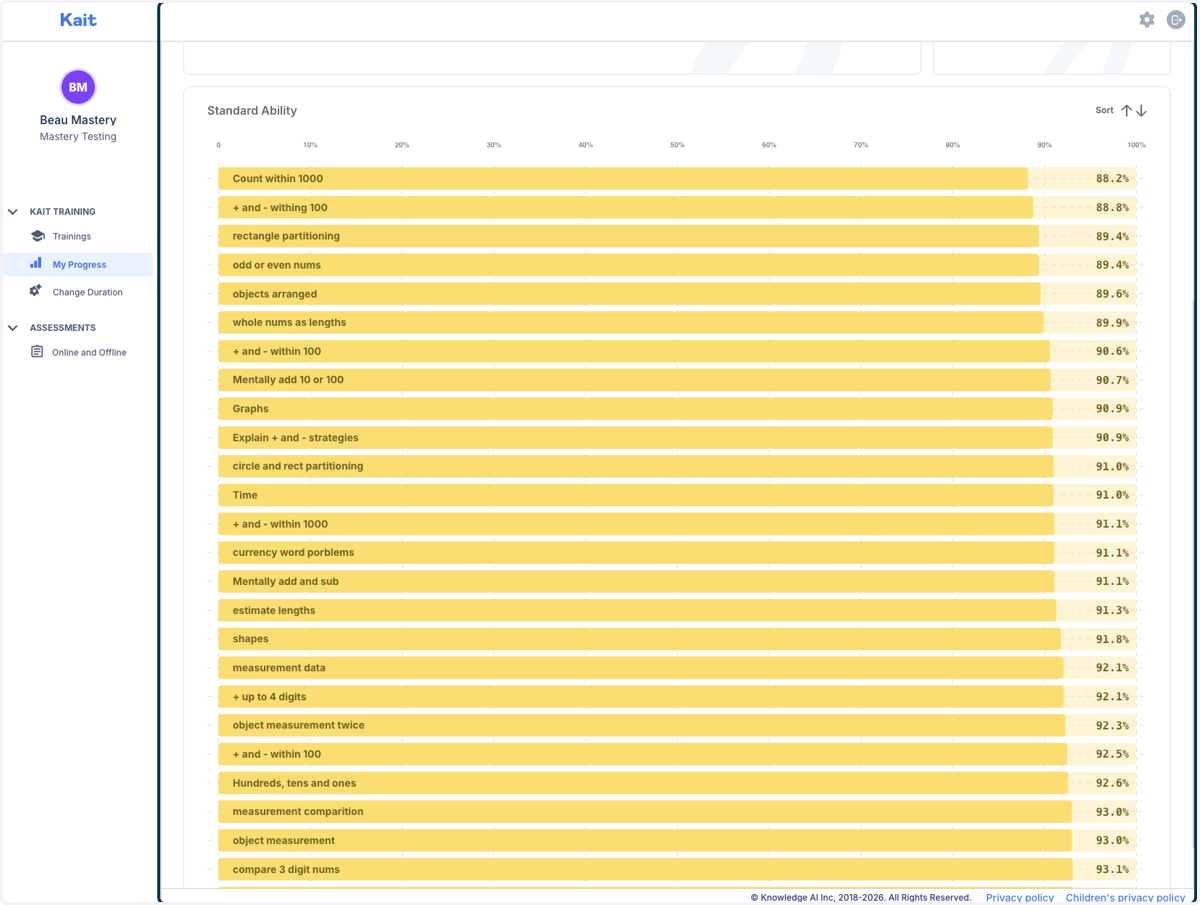Click the BM user avatar

[78, 87]
